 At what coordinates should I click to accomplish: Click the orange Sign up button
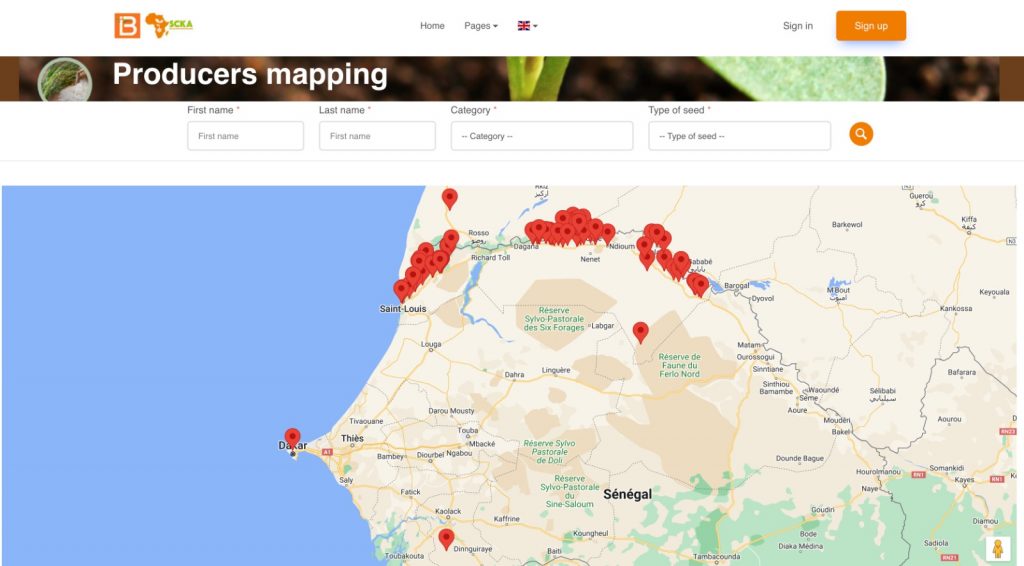(871, 26)
